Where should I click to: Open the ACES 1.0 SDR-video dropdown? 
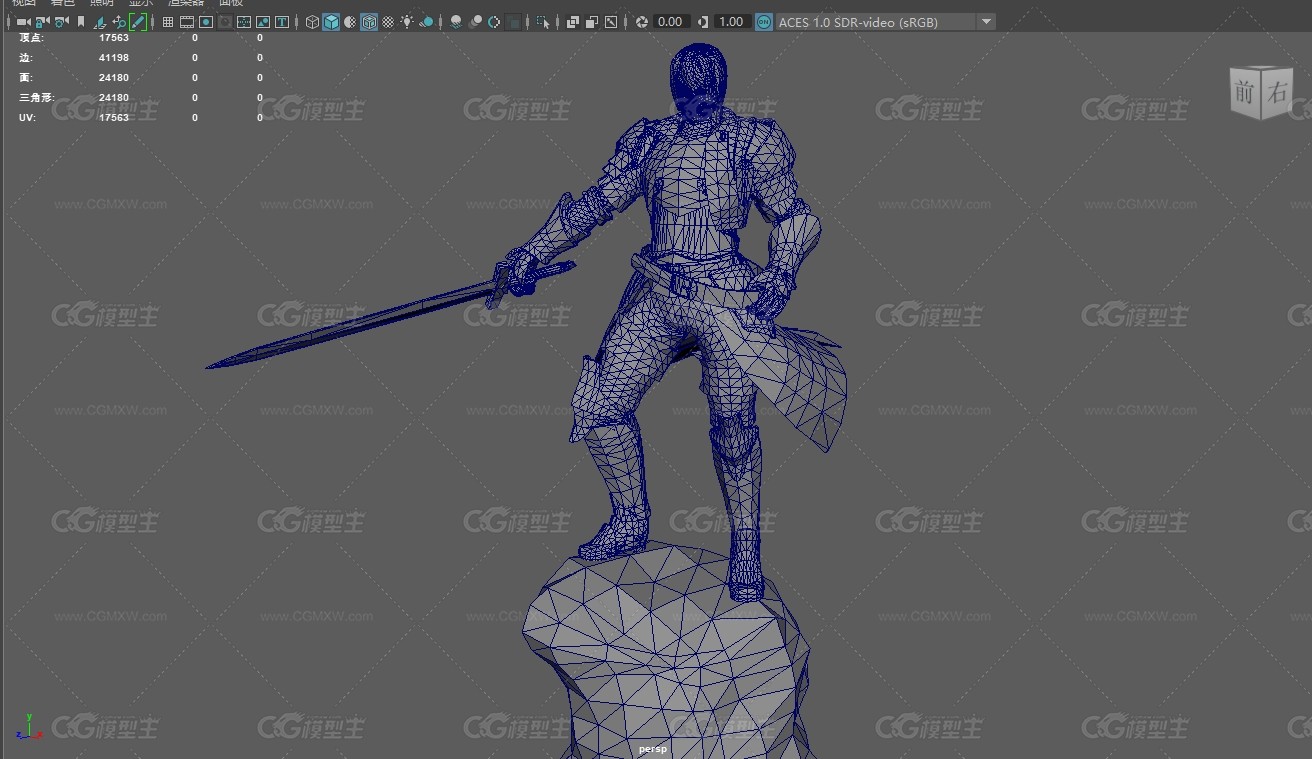pyautogui.click(x=886, y=22)
